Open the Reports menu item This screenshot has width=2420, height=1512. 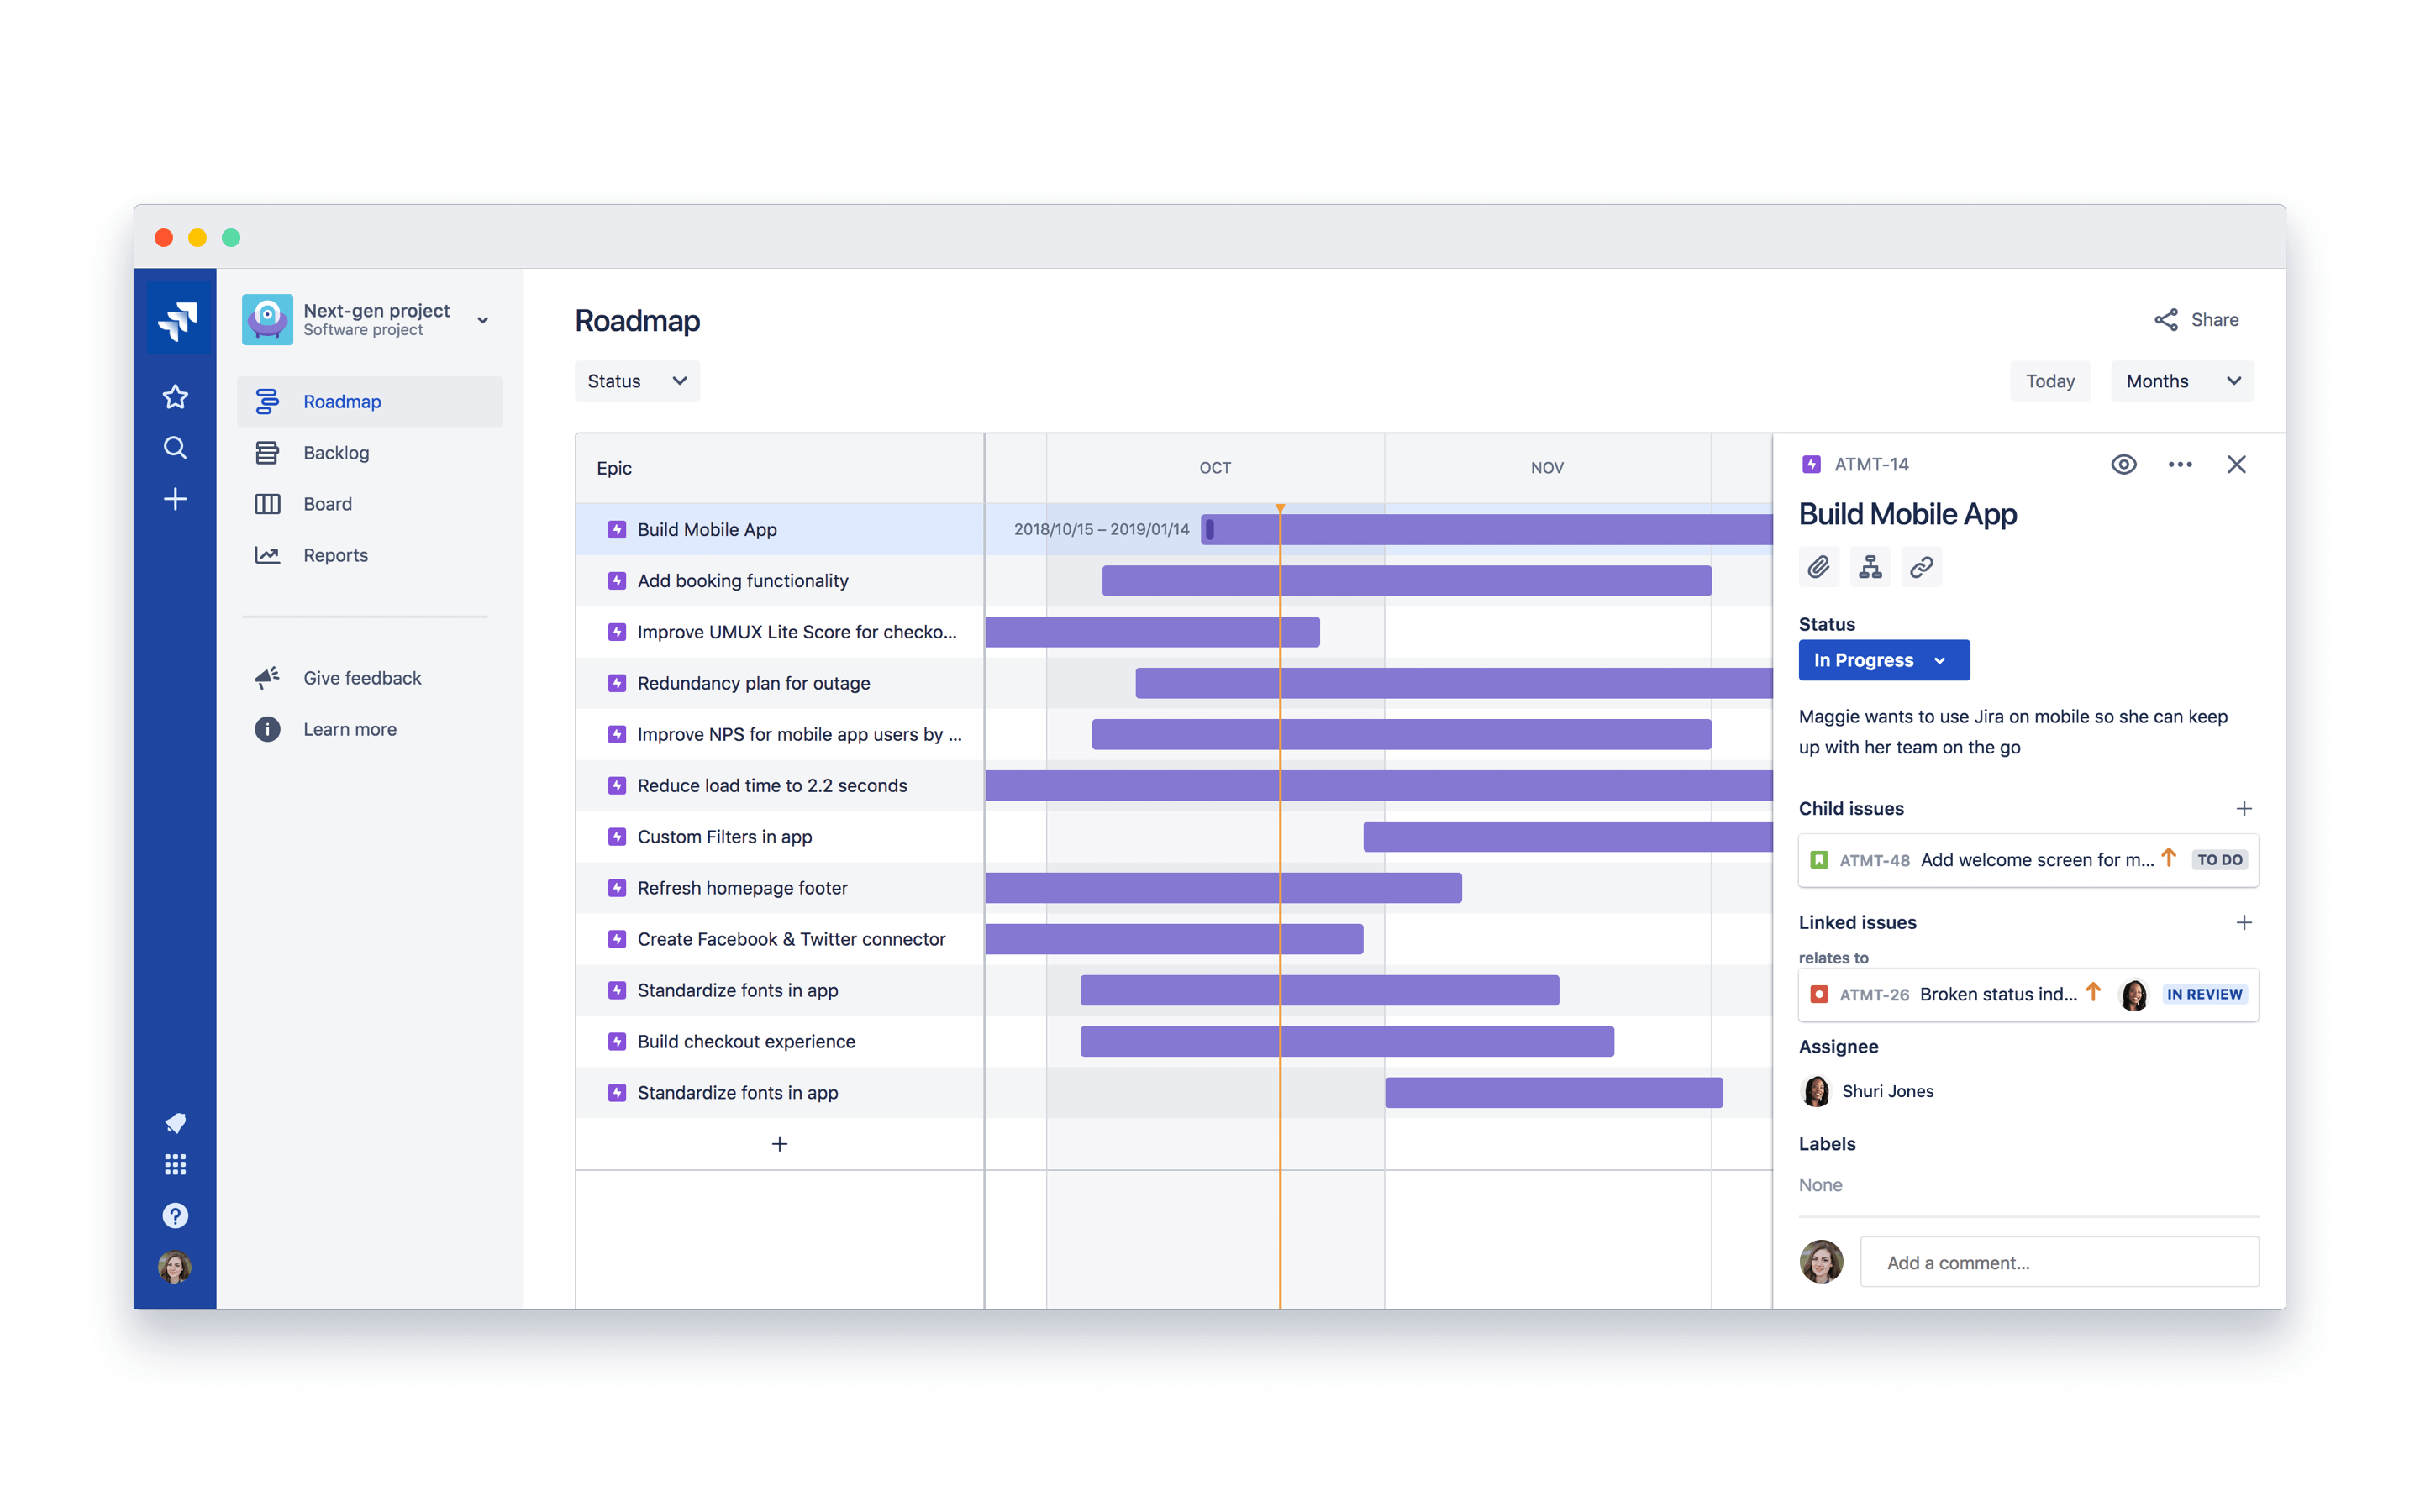coord(336,552)
